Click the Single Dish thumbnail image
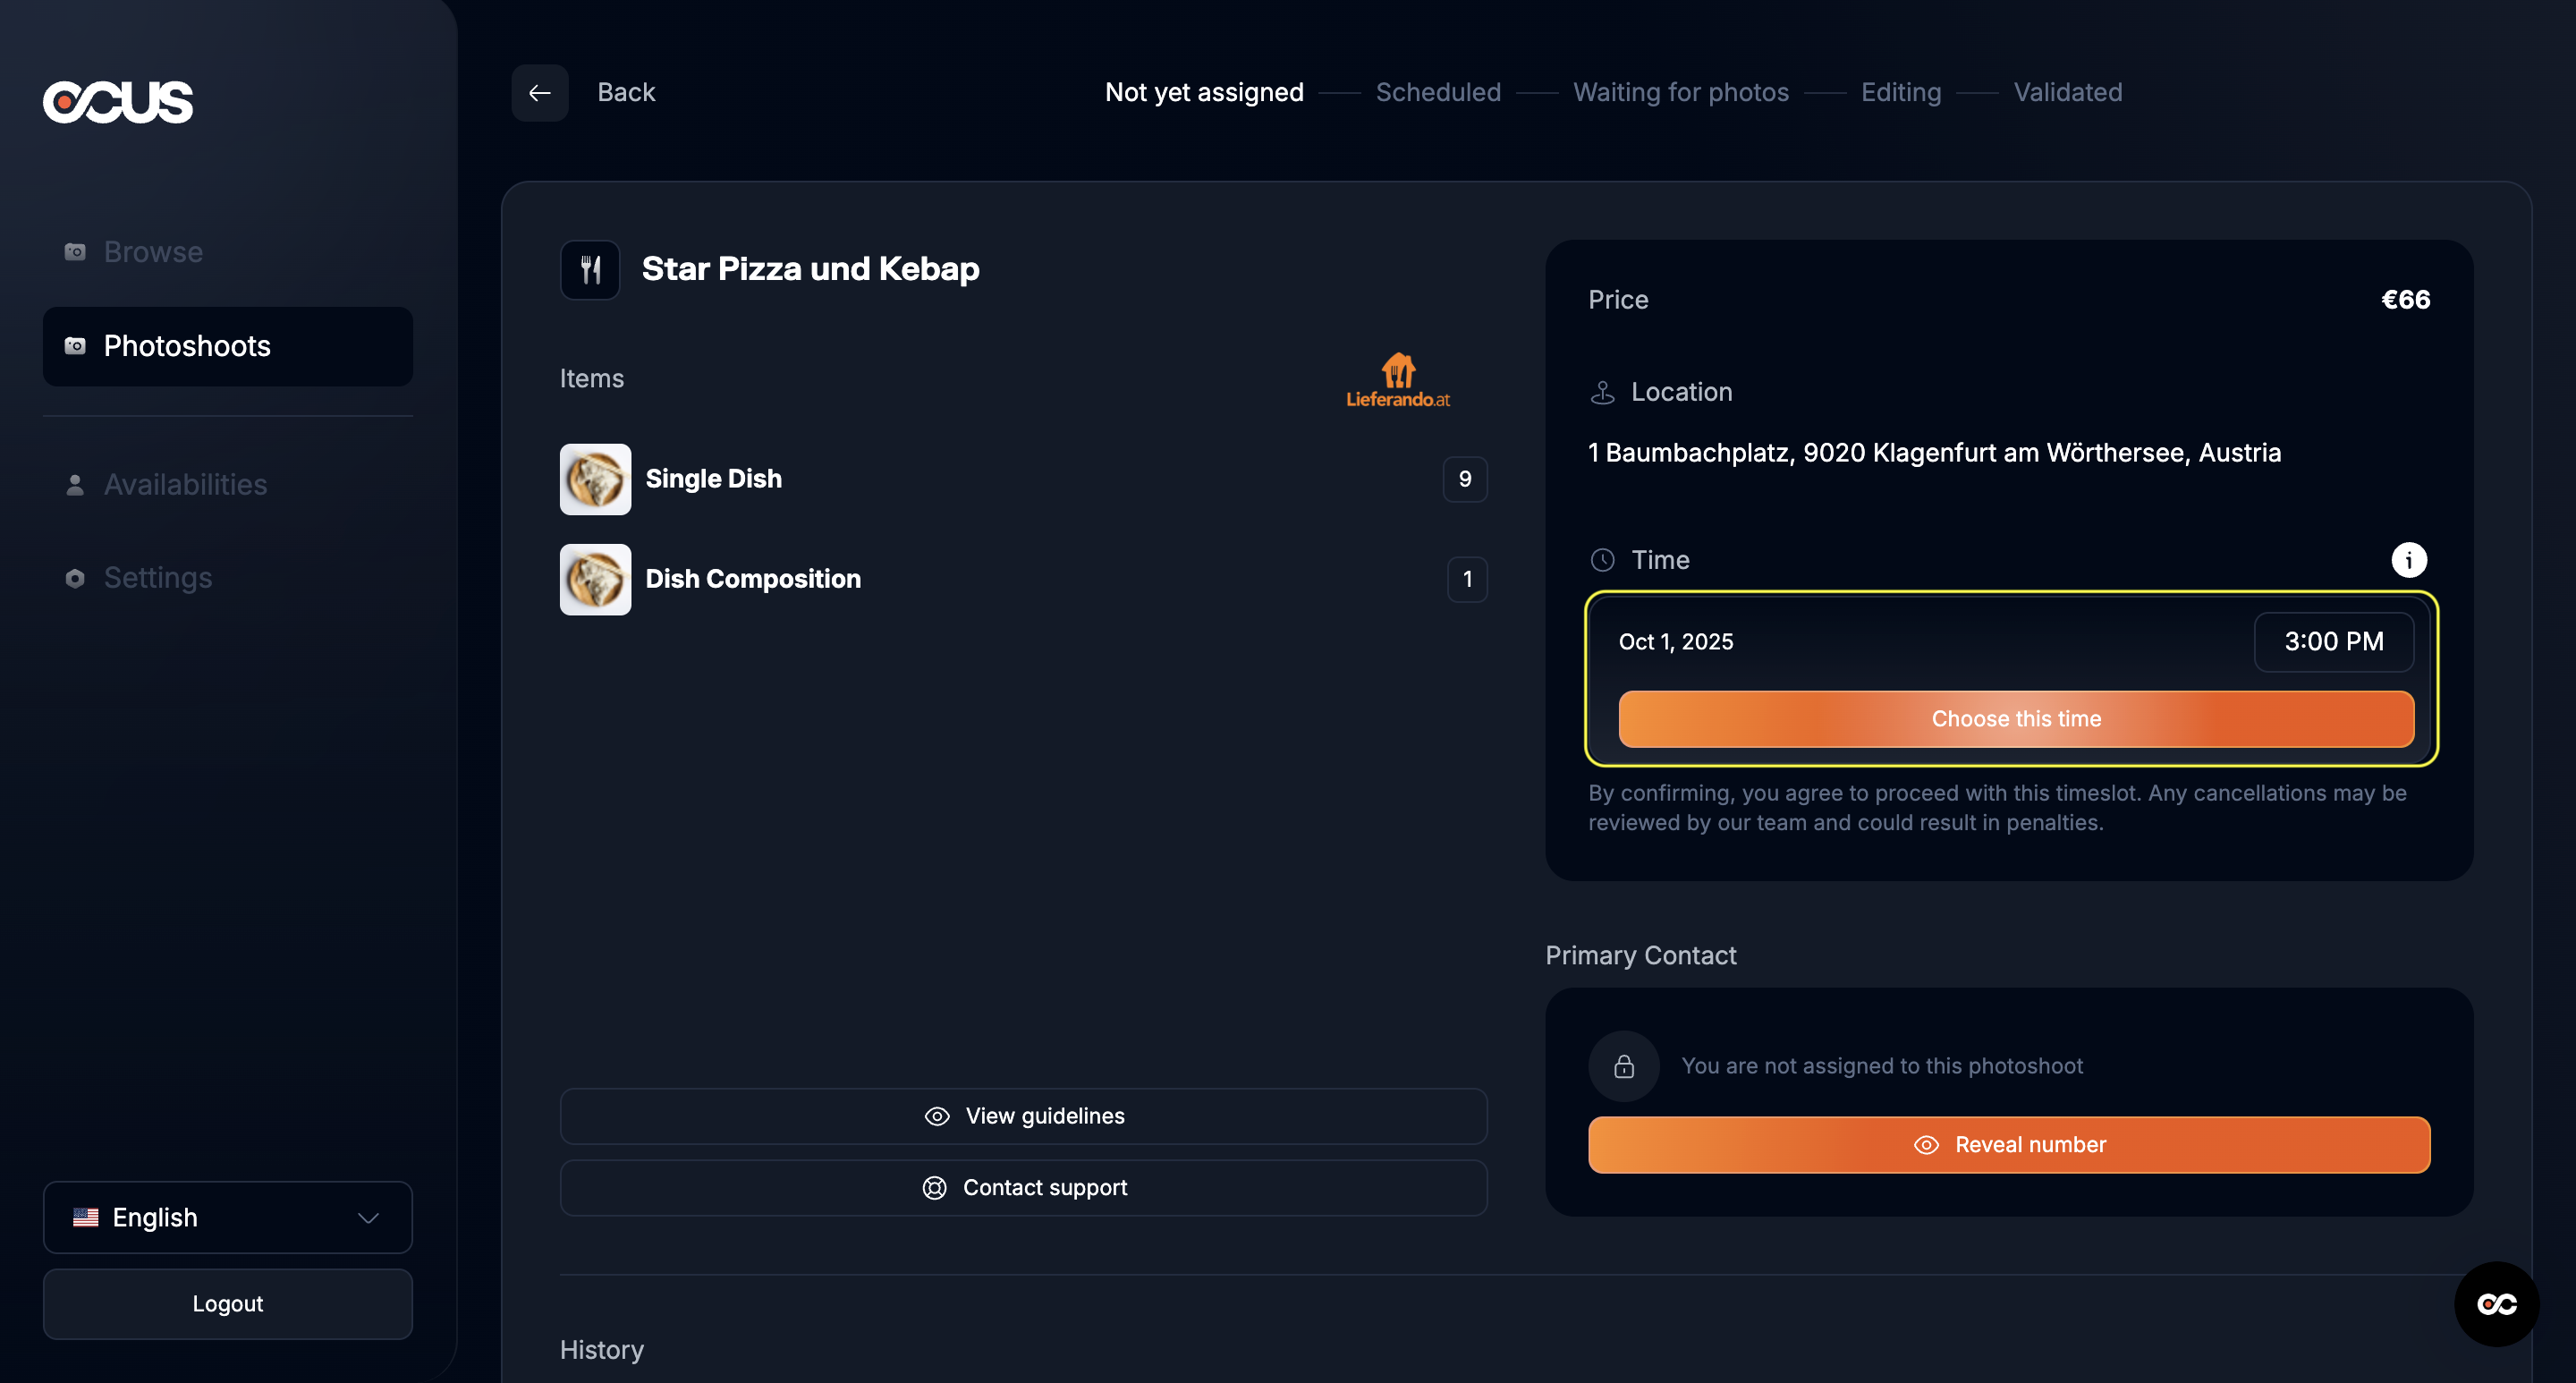 click(595, 480)
